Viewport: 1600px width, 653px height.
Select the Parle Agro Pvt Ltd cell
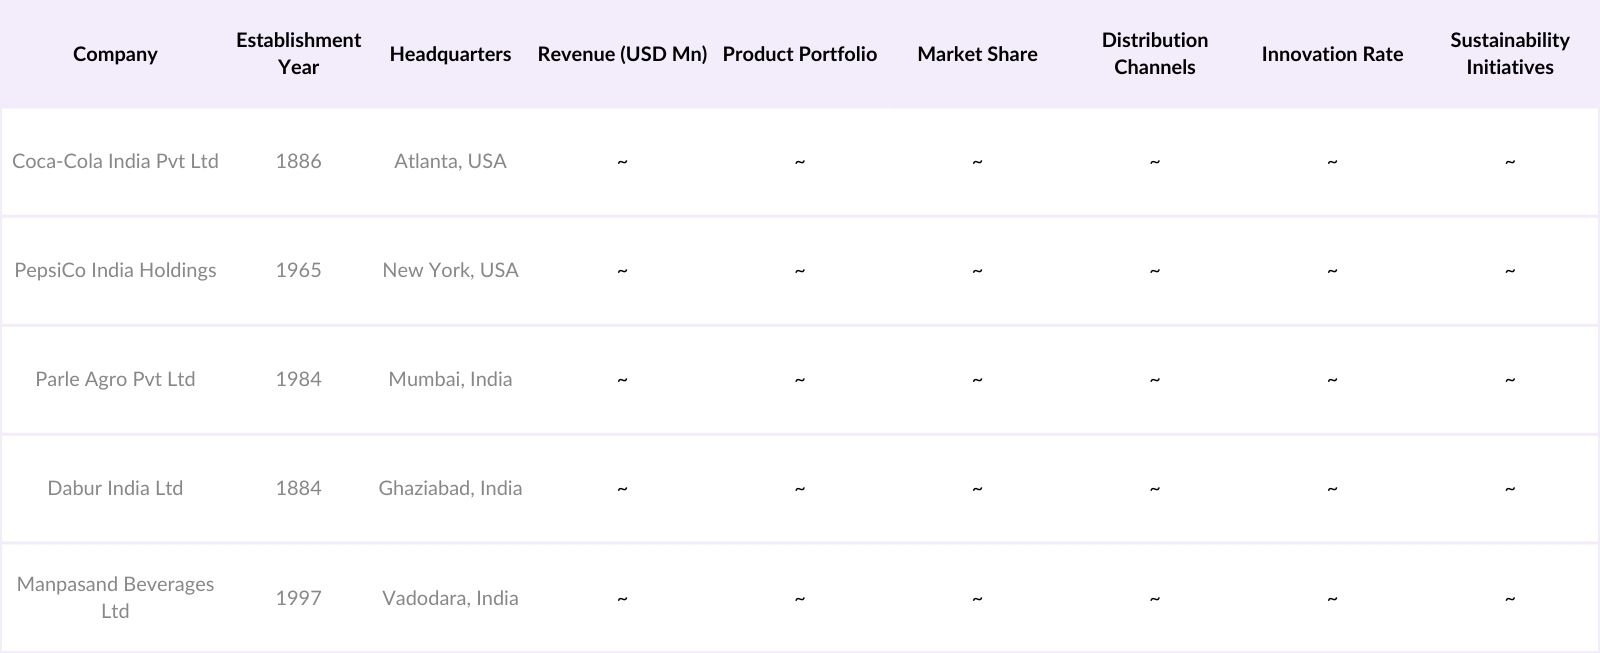pyautogui.click(x=115, y=379)
